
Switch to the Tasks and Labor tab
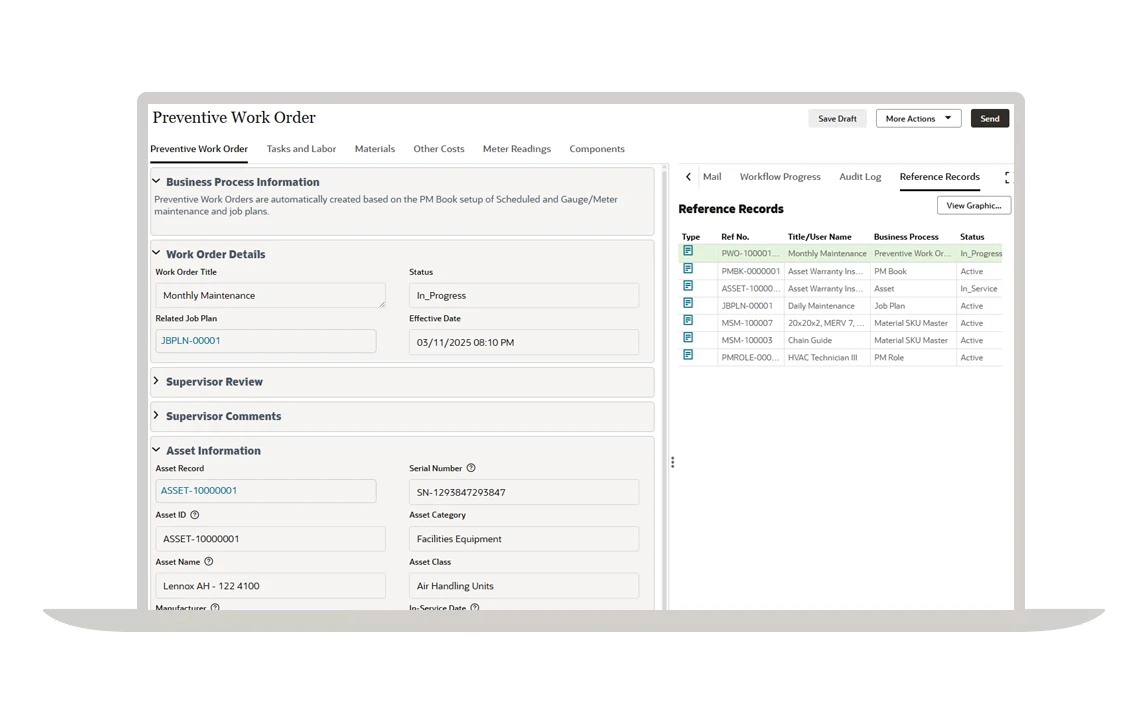click(301, 149)
